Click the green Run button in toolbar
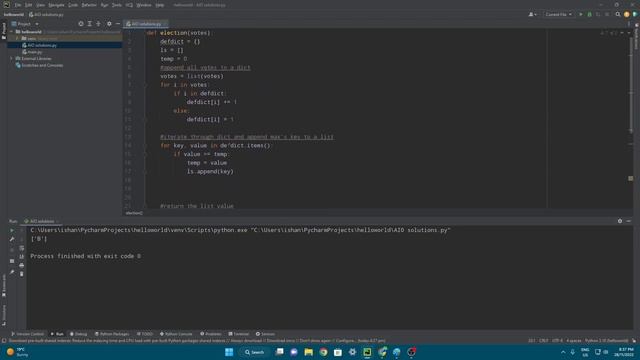This screenshot has width=640, height=360. (x=581, y=14)
